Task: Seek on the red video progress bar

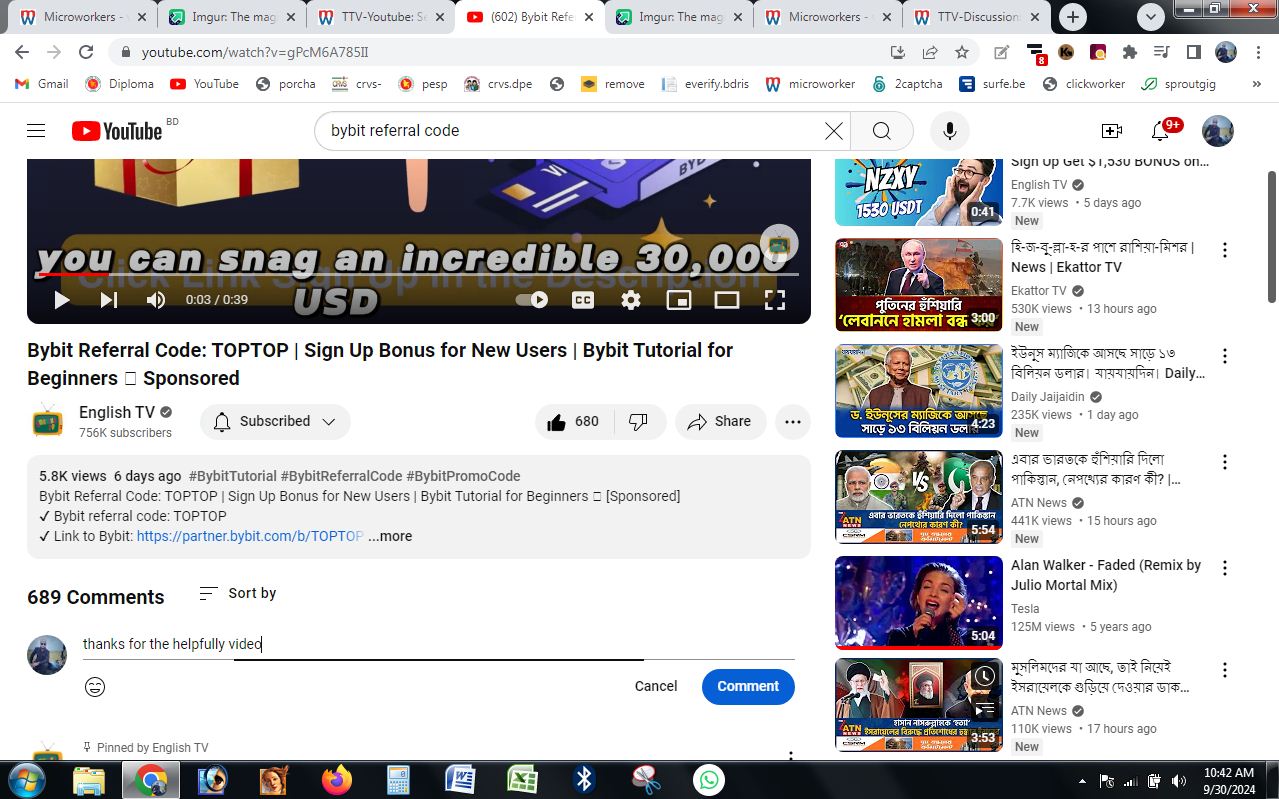Action: 418,273
